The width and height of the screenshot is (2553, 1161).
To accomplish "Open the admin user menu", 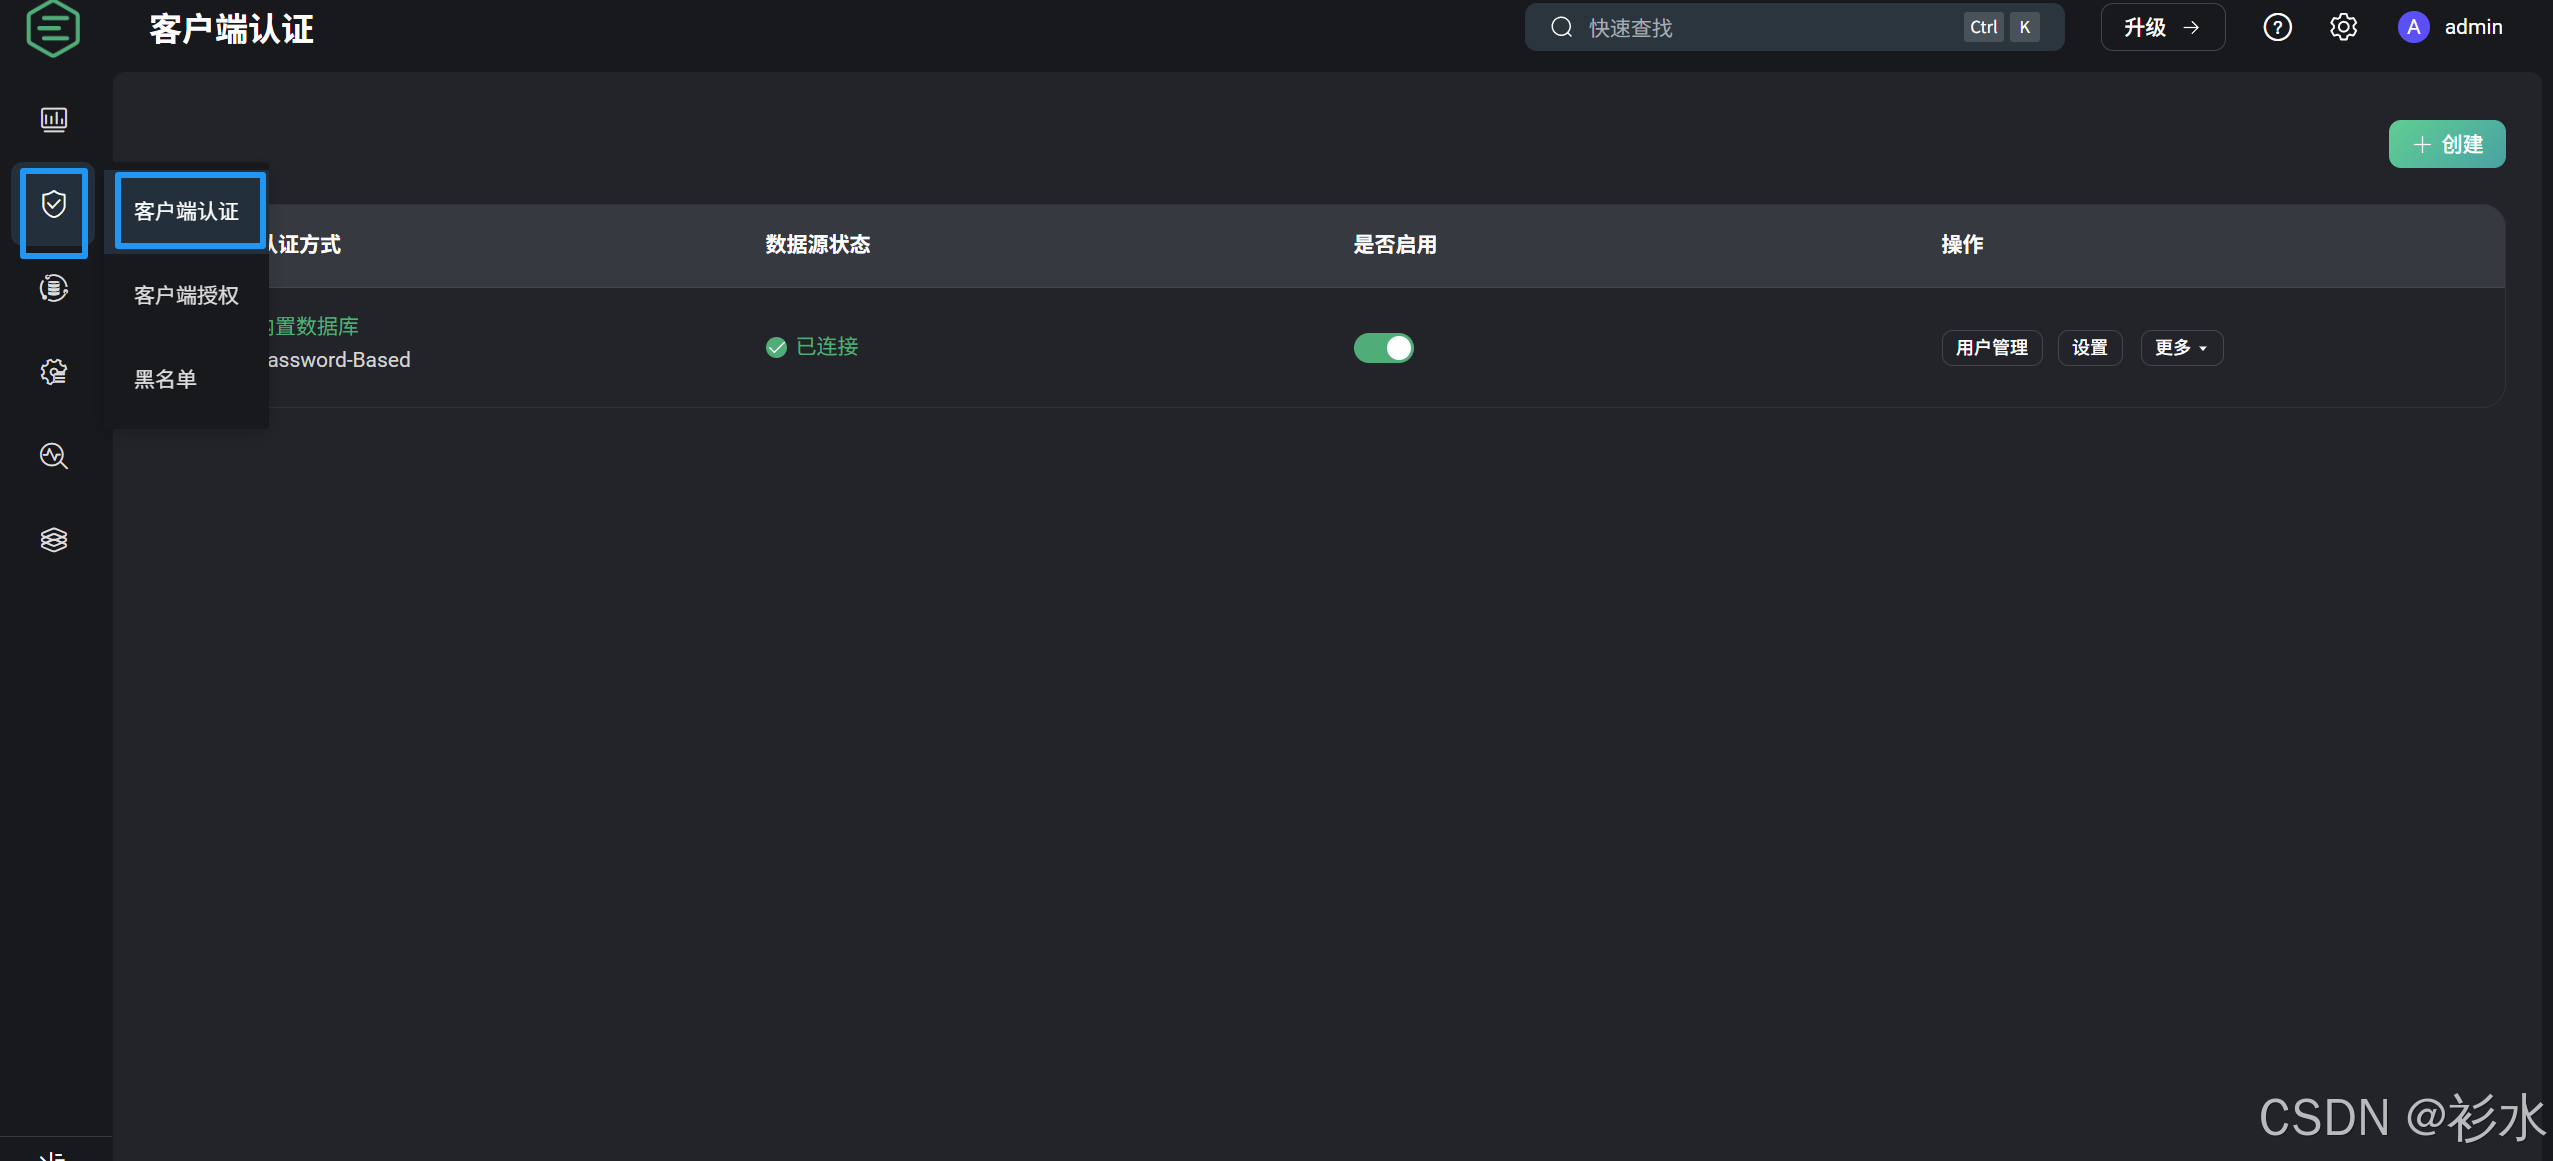I will (2451, 27).
